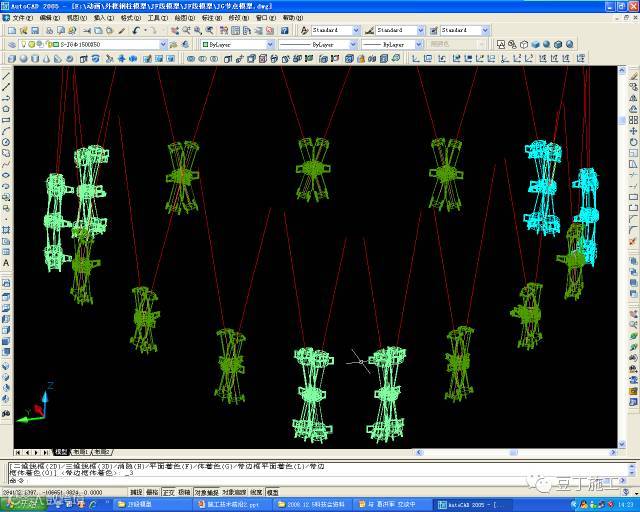Click the horizontal scrollbar of drawing area
Viewport: 640px width, 512px height.
pos(516,452)
